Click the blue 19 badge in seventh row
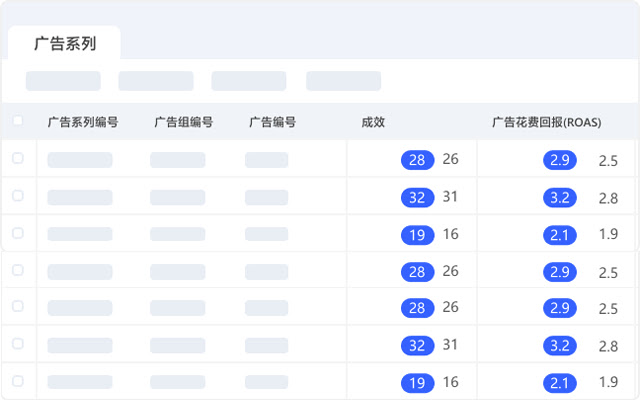The width and height of the screenshot is (640, 400). [418, 383]
